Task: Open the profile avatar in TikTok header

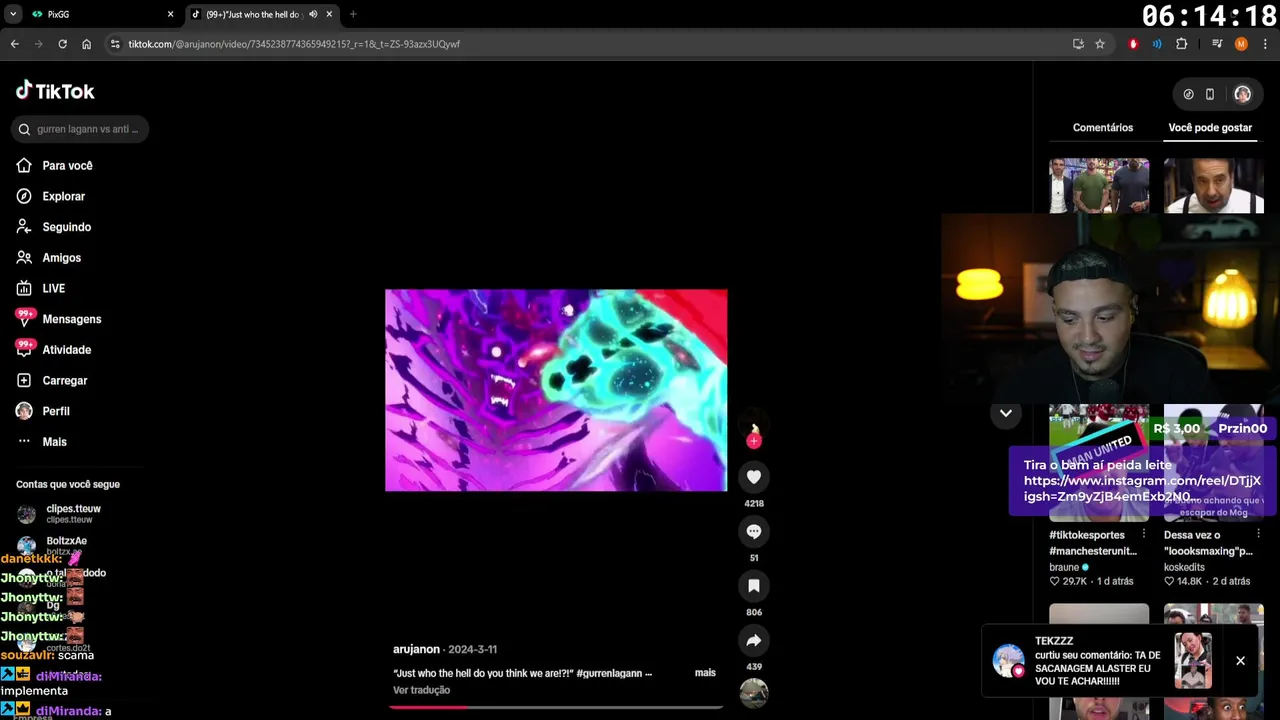Action: 1242,94
